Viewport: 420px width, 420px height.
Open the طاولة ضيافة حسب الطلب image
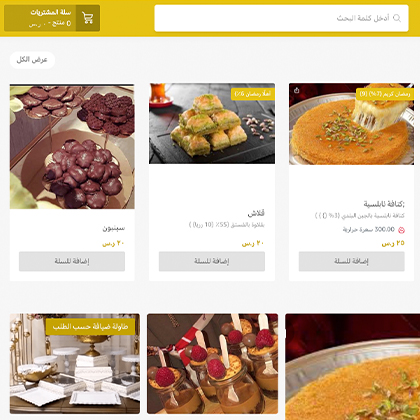click(x=75, y=364)
